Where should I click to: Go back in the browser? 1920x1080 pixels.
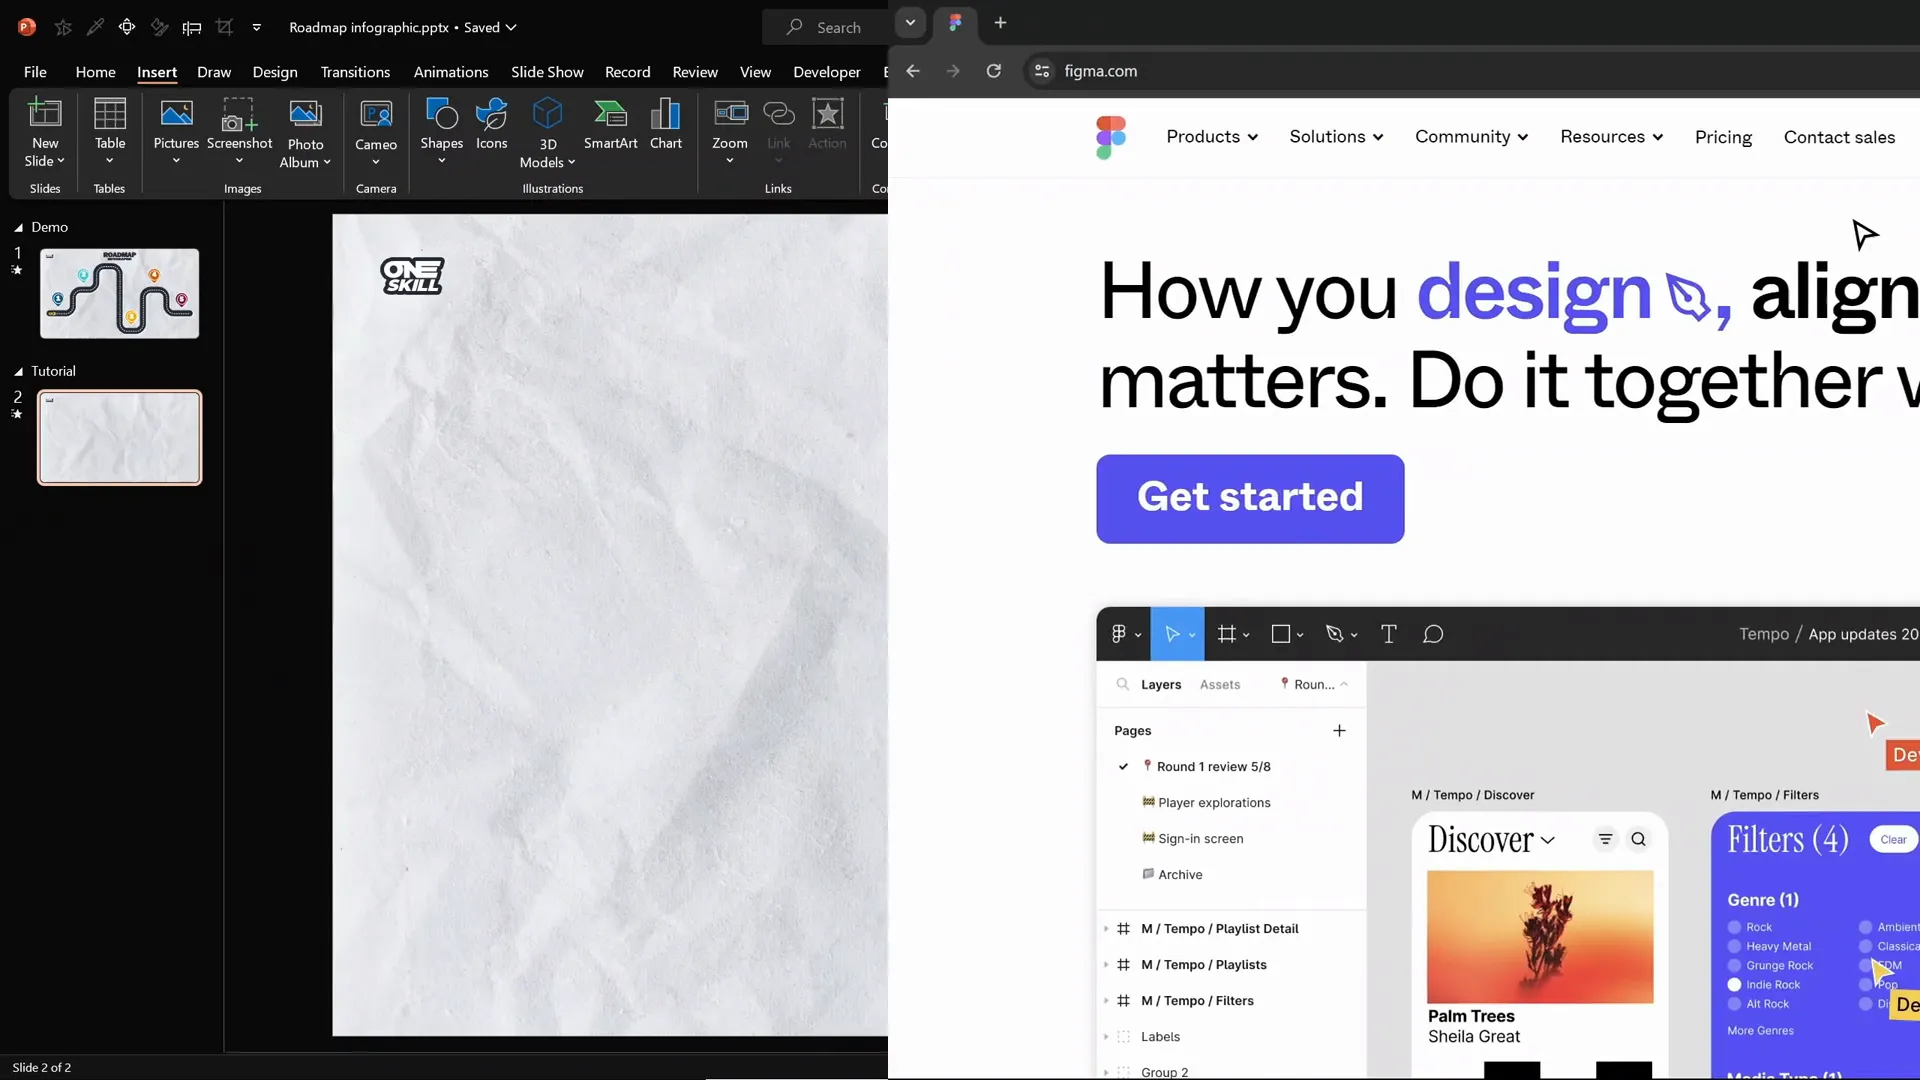pos(913,71)
